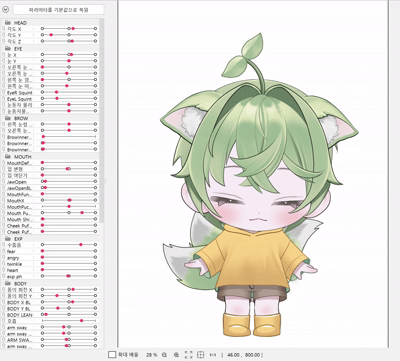
Task: Adjust the Mouth Pu... slider handle
Action: (x=82, y=213)
